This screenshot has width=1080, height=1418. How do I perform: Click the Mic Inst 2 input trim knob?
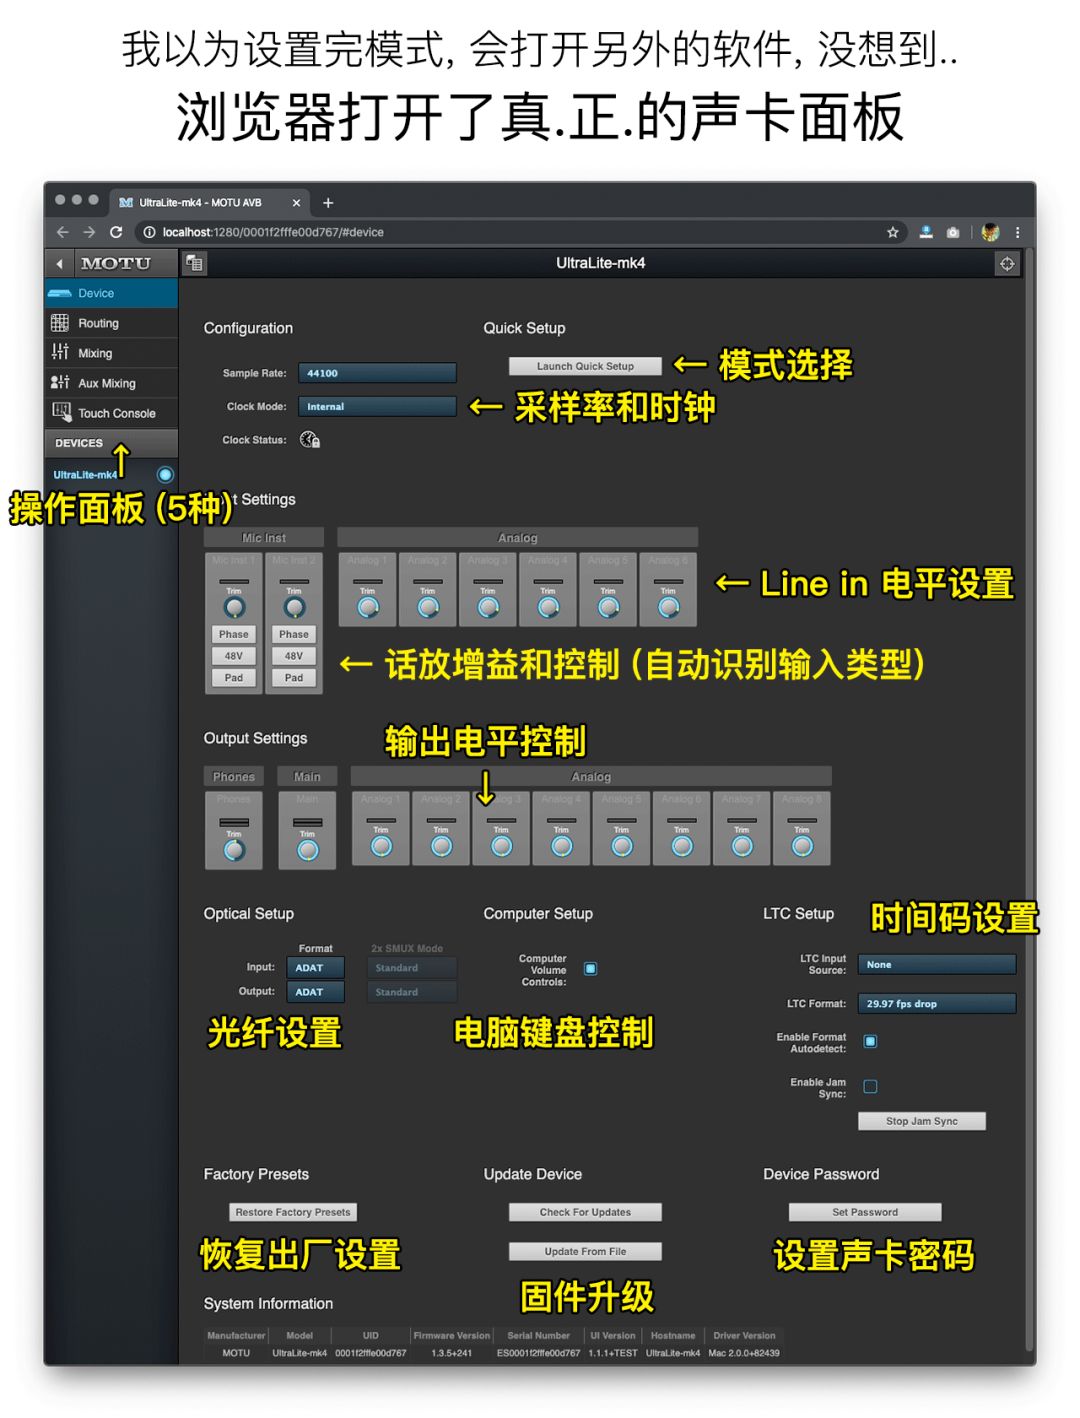click(x=294, y=607)
